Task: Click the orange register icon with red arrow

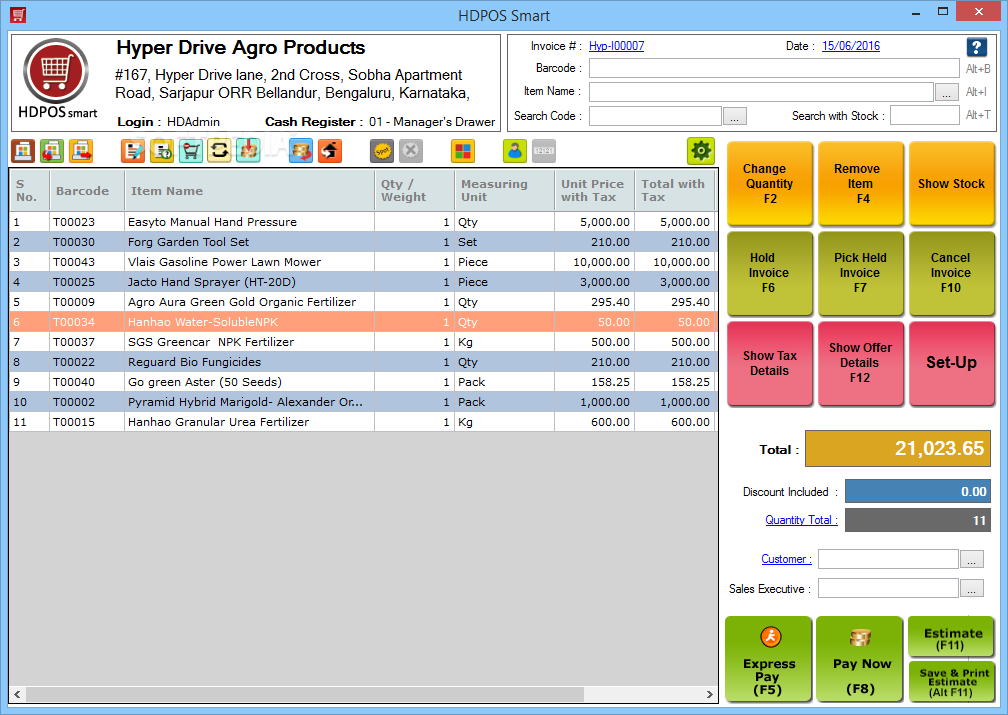Action: (x=81, y=151)
